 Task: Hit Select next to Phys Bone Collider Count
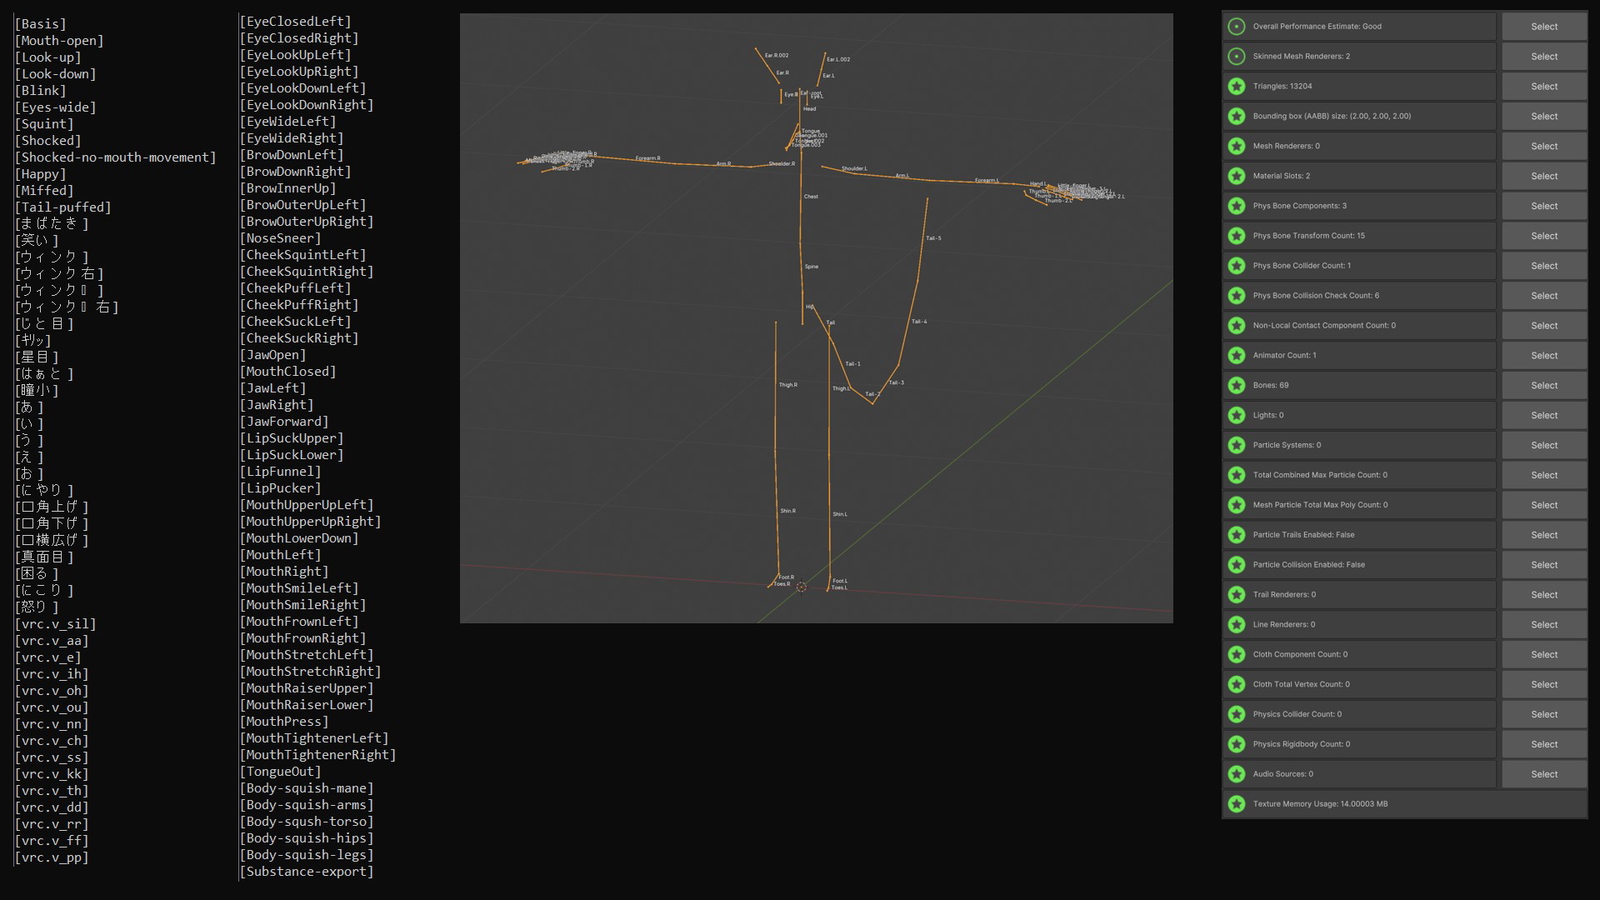[1544, 266]
